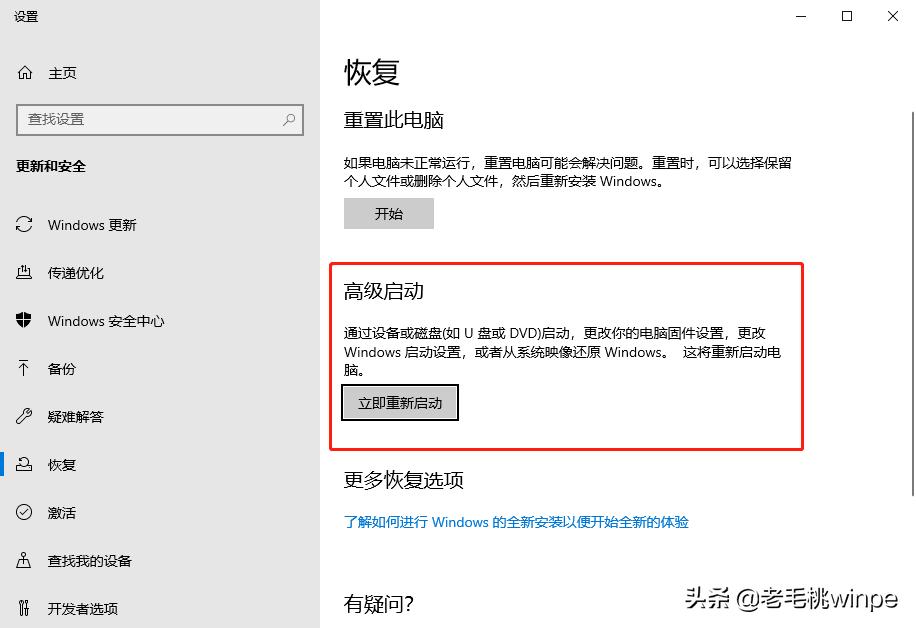The width and height of the screenshot is (916, 628).
Task: Open 疑难解答 from the sidebar
Action: click(x=75, y=417)
